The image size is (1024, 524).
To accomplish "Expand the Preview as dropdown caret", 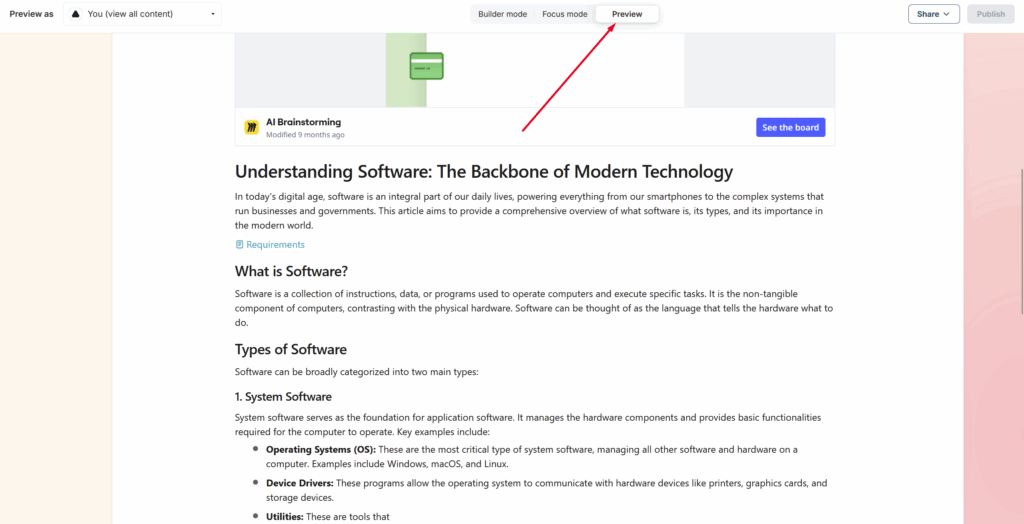I will [x=213, y=14].
